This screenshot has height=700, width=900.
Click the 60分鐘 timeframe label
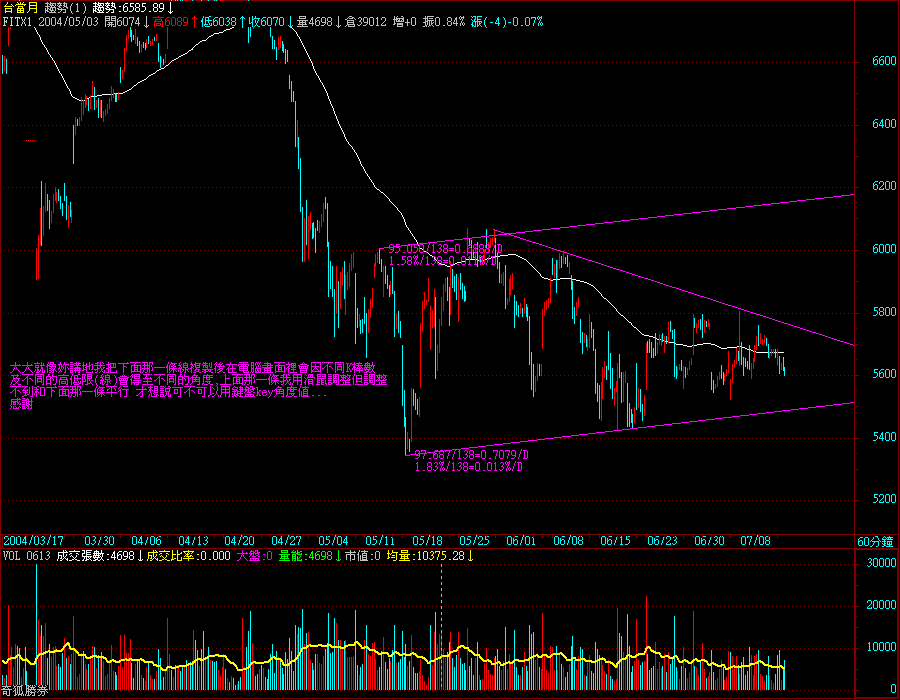[876, 541]
